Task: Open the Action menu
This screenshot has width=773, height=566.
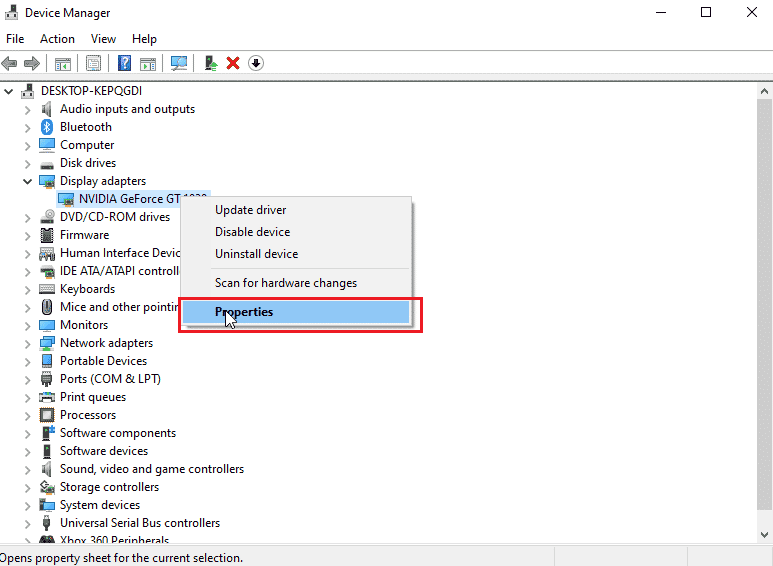Action: click(57, 39)
